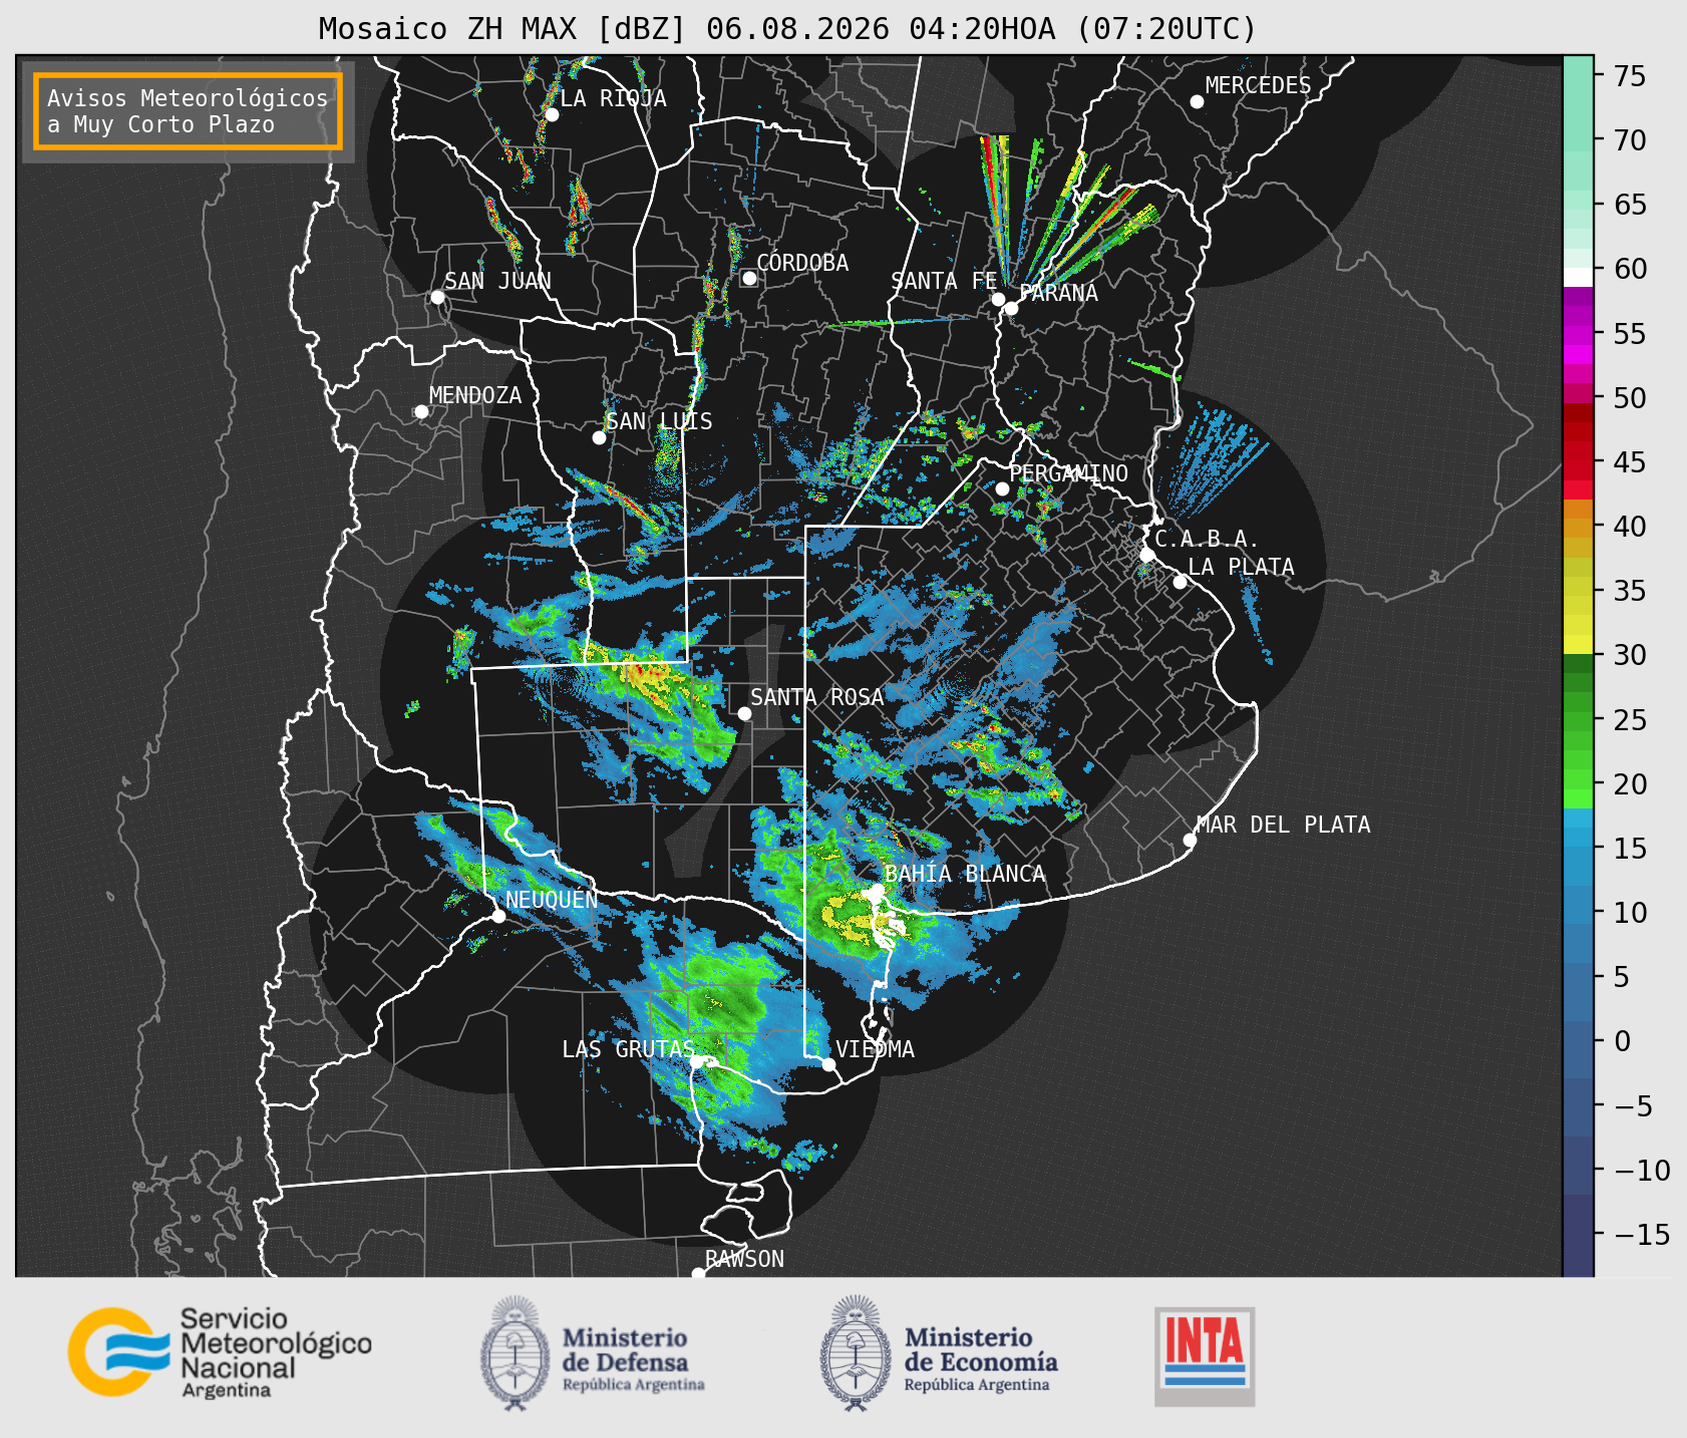Click the RAWSON city marker dot
The width and height of the screenshot is (1687, 1438).
point(698,1274)
